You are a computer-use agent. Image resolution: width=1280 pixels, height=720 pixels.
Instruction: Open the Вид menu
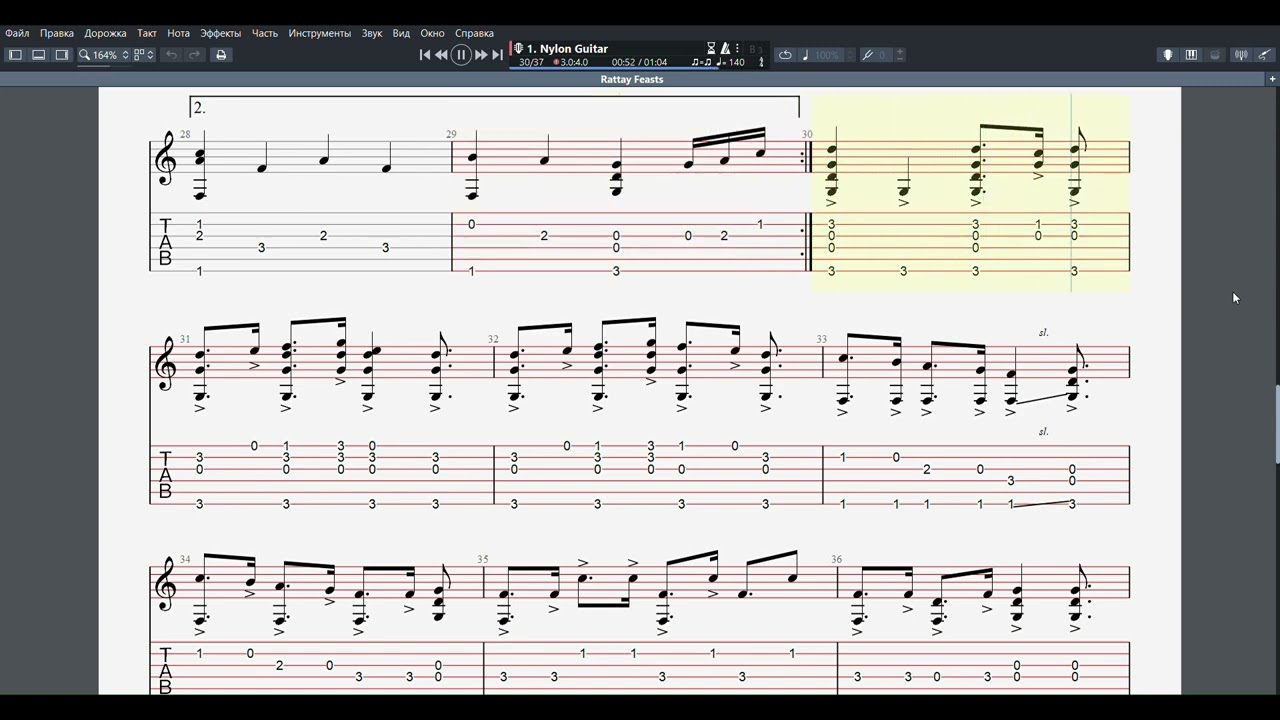click(x=401, y=33)
